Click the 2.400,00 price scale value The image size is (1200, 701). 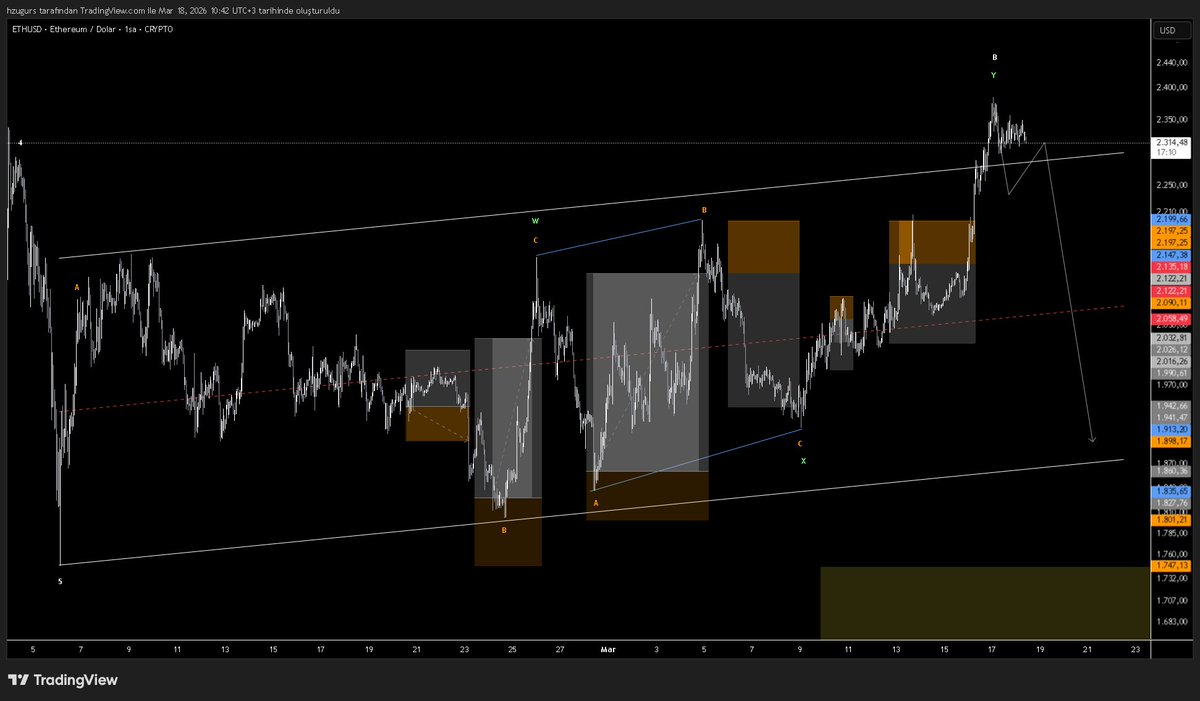pos(1170,88)
